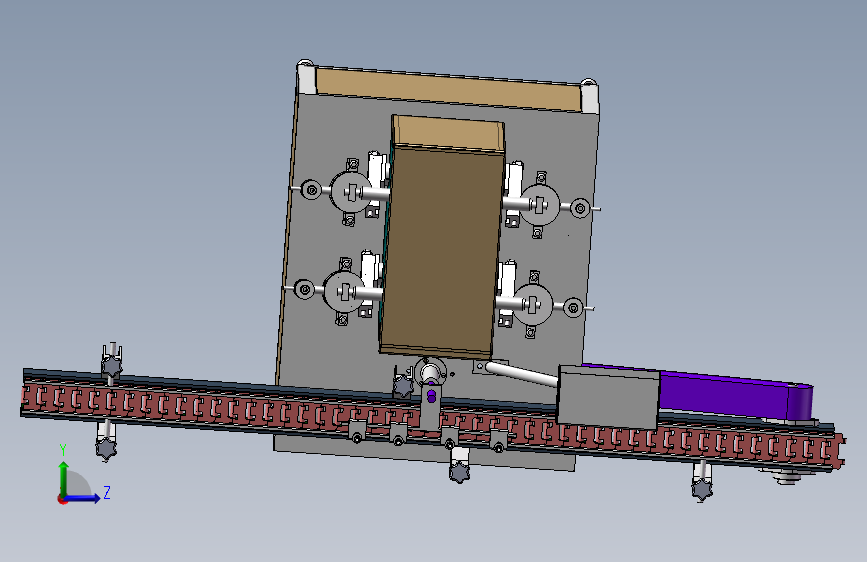Select the star knob below the conveyor's right end
Image resolution: width=867 pixels, height=562 pixels.
point(702,488)
